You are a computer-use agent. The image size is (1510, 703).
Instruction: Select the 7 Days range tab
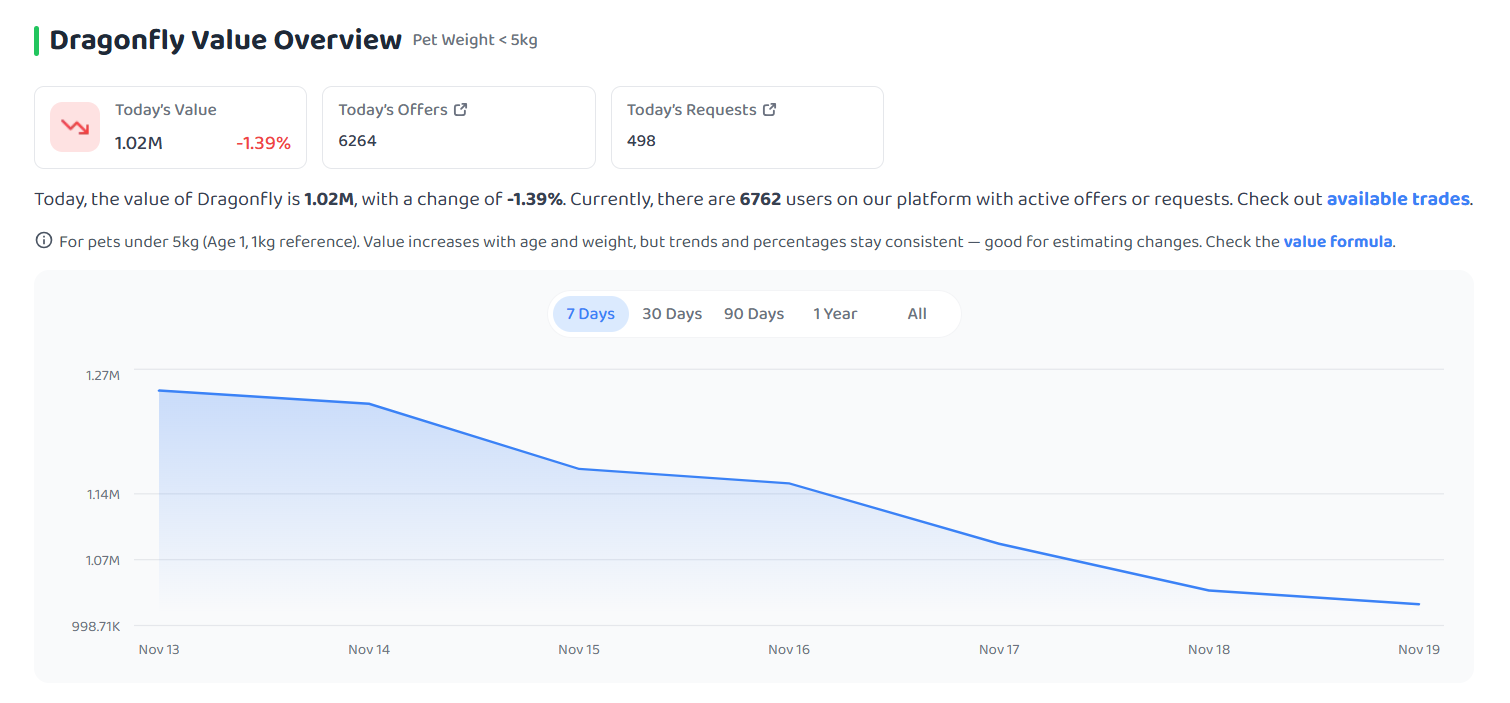(x=590, y=314)
